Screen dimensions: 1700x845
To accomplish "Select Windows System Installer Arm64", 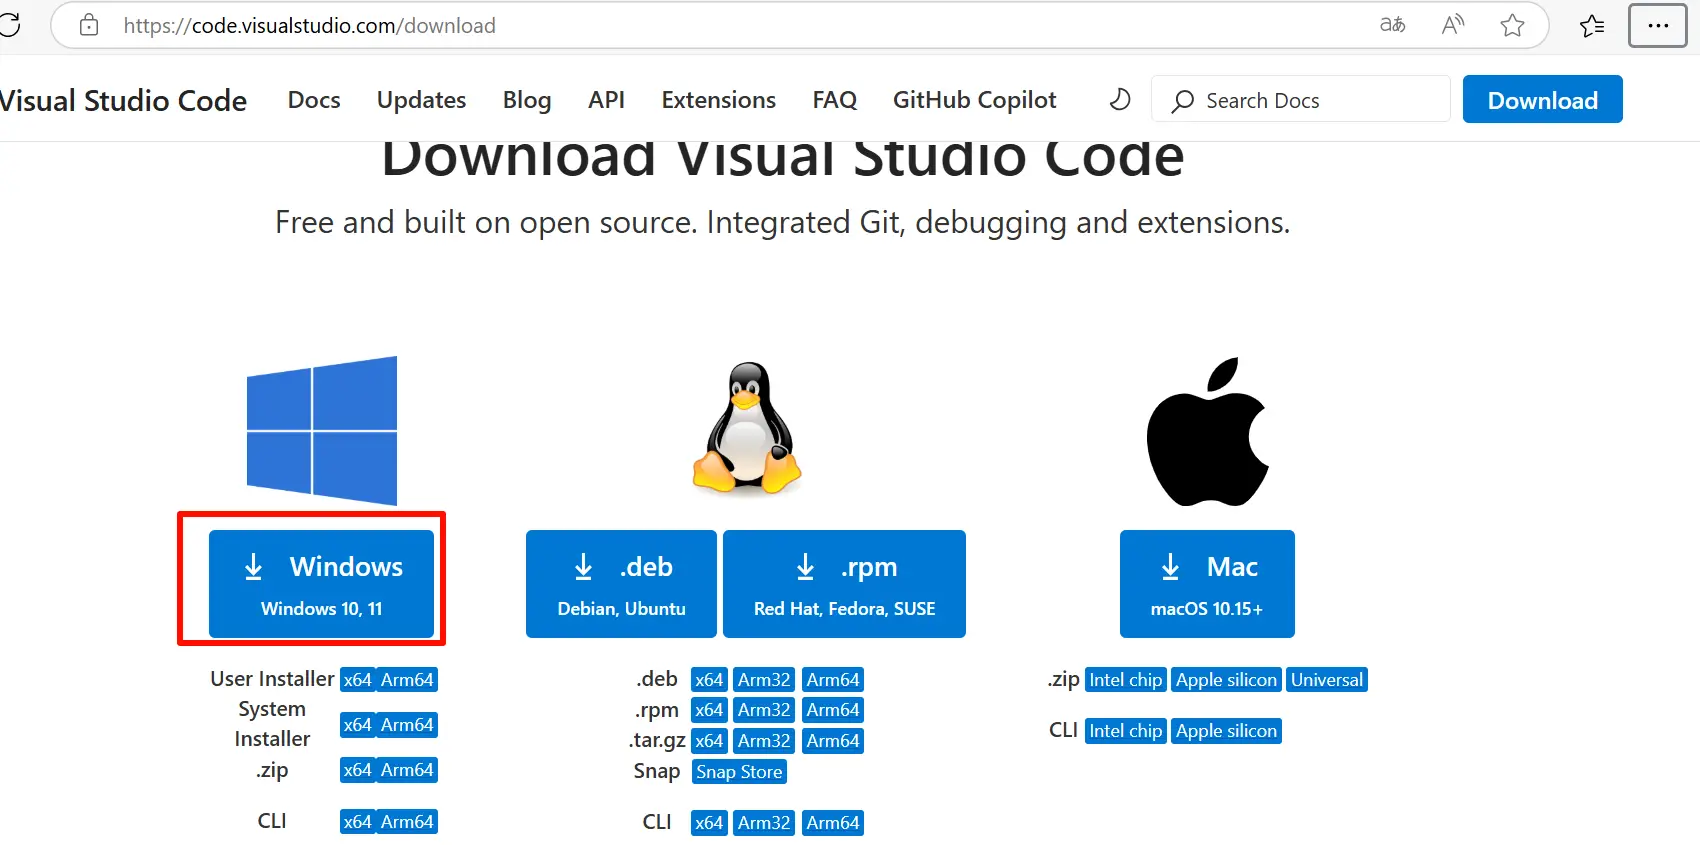I will click(407, 725).
